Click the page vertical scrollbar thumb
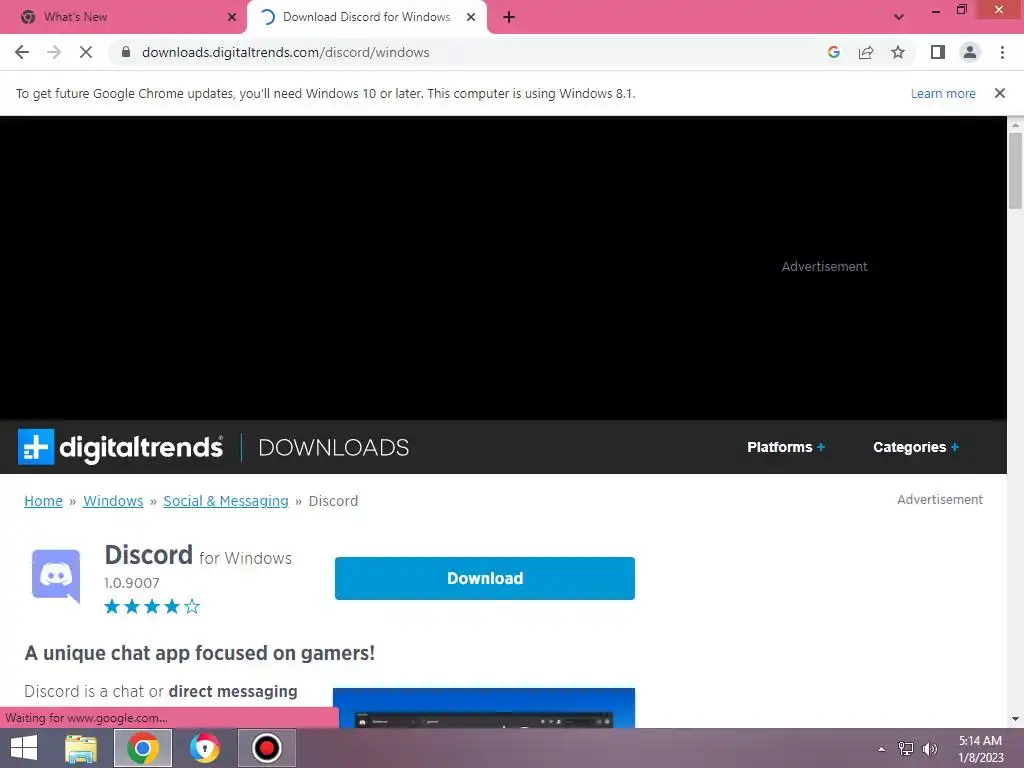The width and height of the screenshot is (1024, 768). click(1015, 170)
